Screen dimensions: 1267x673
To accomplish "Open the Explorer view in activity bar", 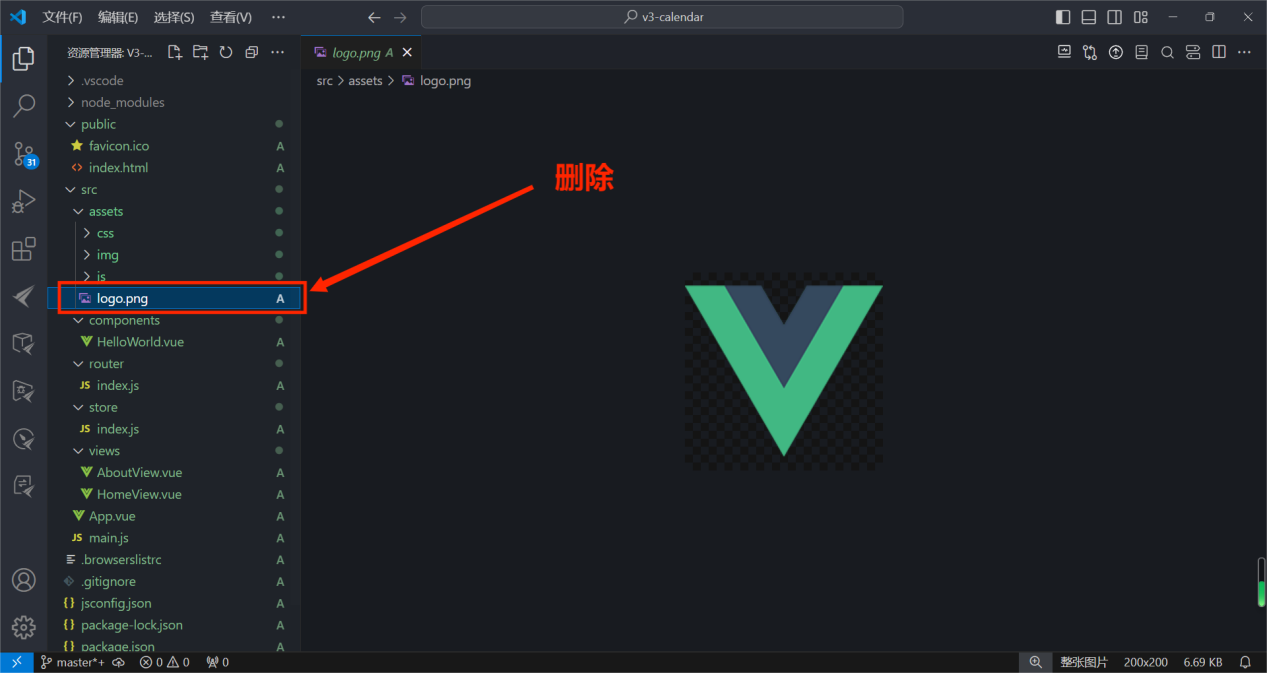I will (23, 58).
